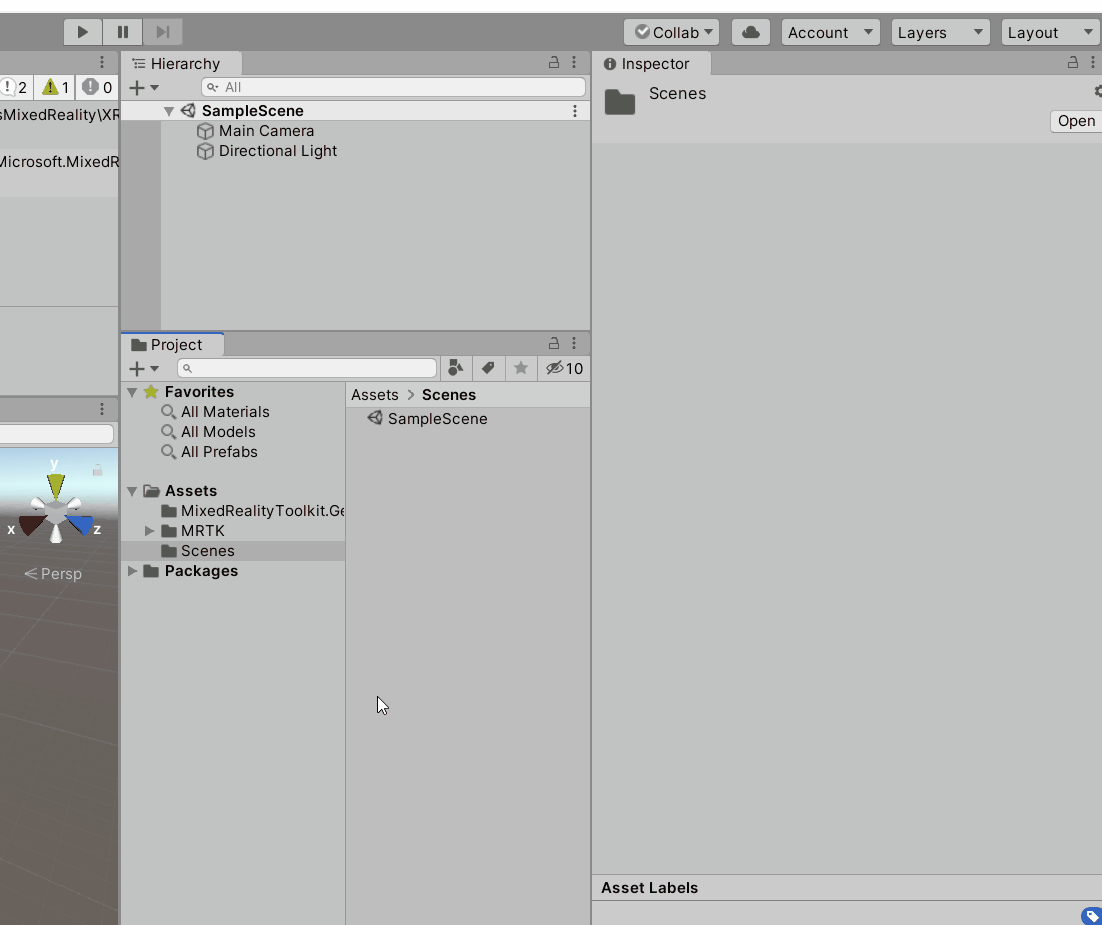Viewport: 1102px width, 925px height.
Task: Open the cloud Services button
Action: pyautogui.click(x=751, y=32)
